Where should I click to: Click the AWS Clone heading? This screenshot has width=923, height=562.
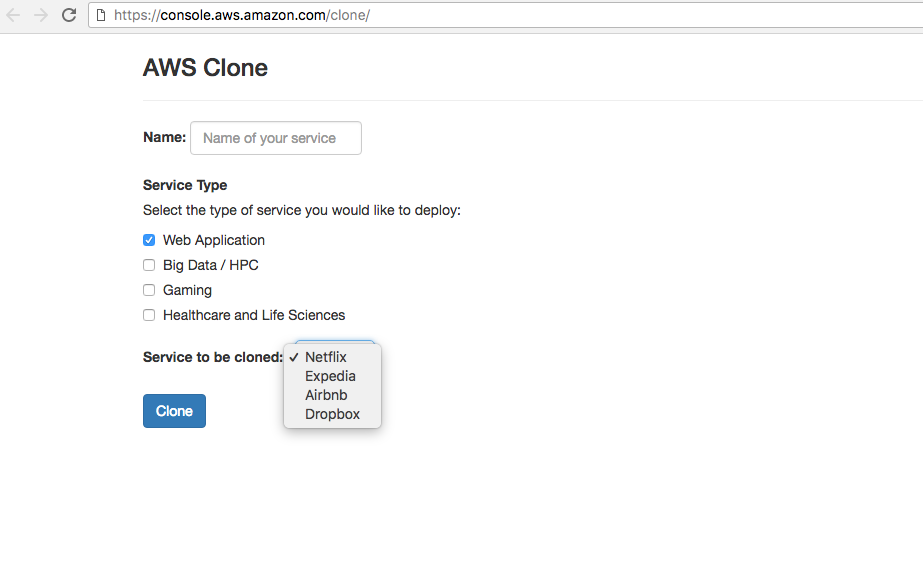pyautogui.click(x=205, y=68)
